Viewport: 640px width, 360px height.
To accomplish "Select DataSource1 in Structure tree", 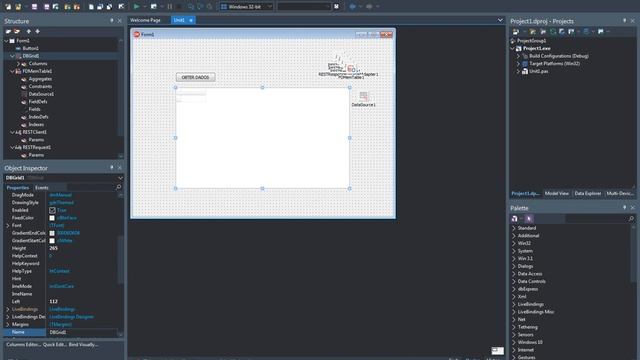I will (x=41, y=94).
